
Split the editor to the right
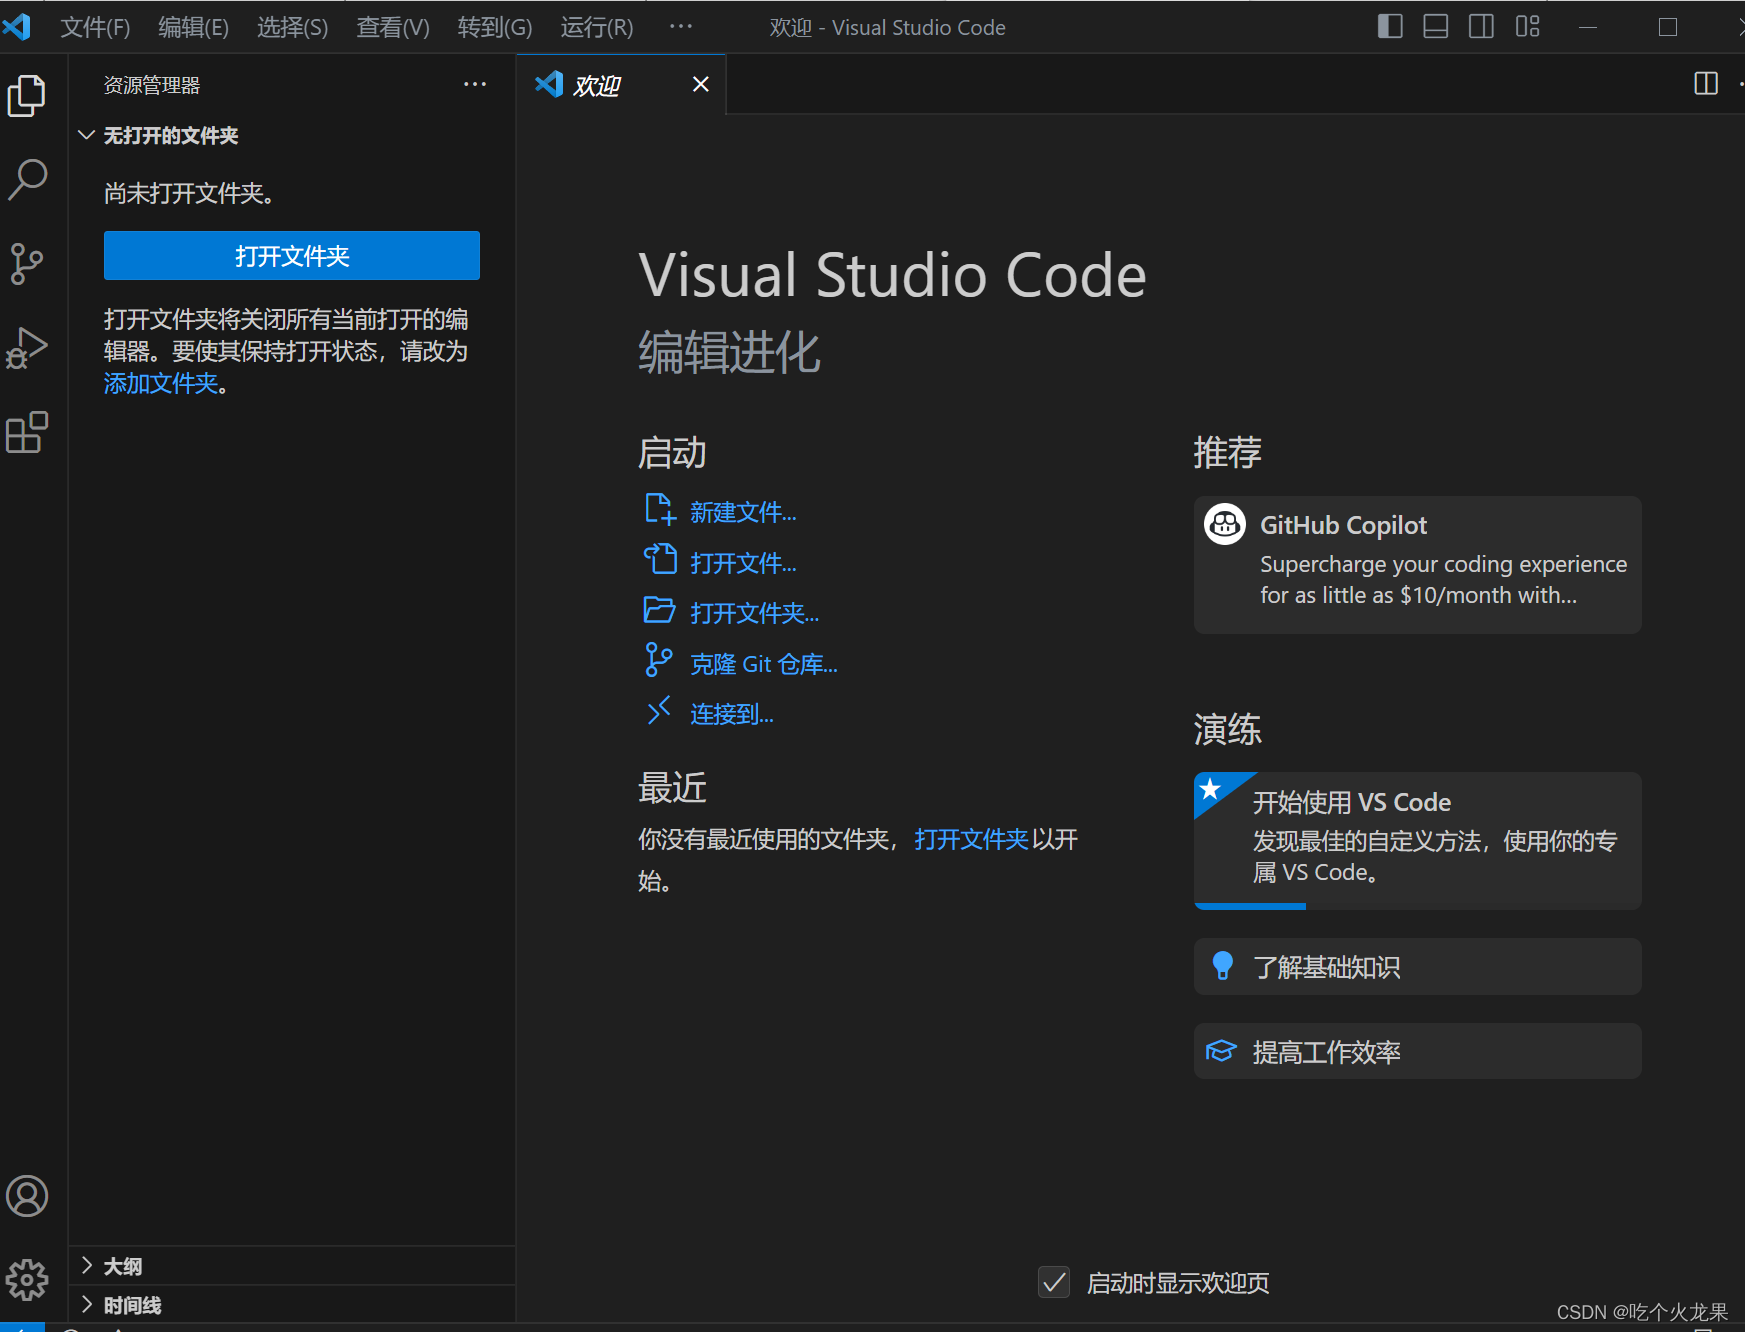coord(1706,84)
